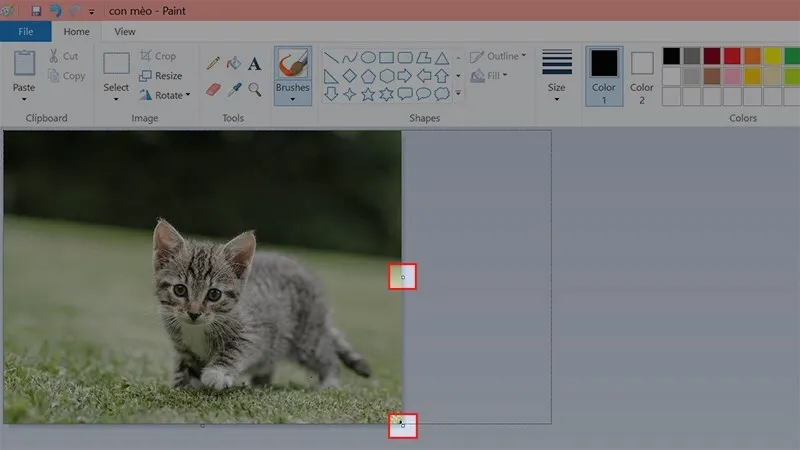The width and height of the screenshot is (800, 450).
Task: Click the Magnifier zoom tool
Action: coord(255,89)
